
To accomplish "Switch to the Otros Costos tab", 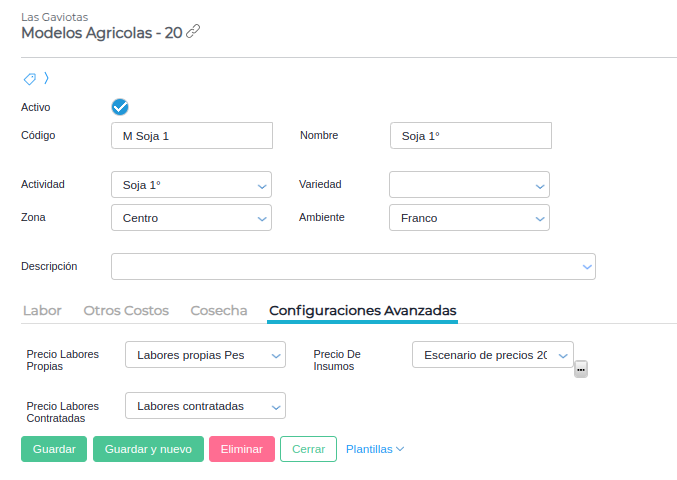I will pyautogui.click(x=126, y=311).
